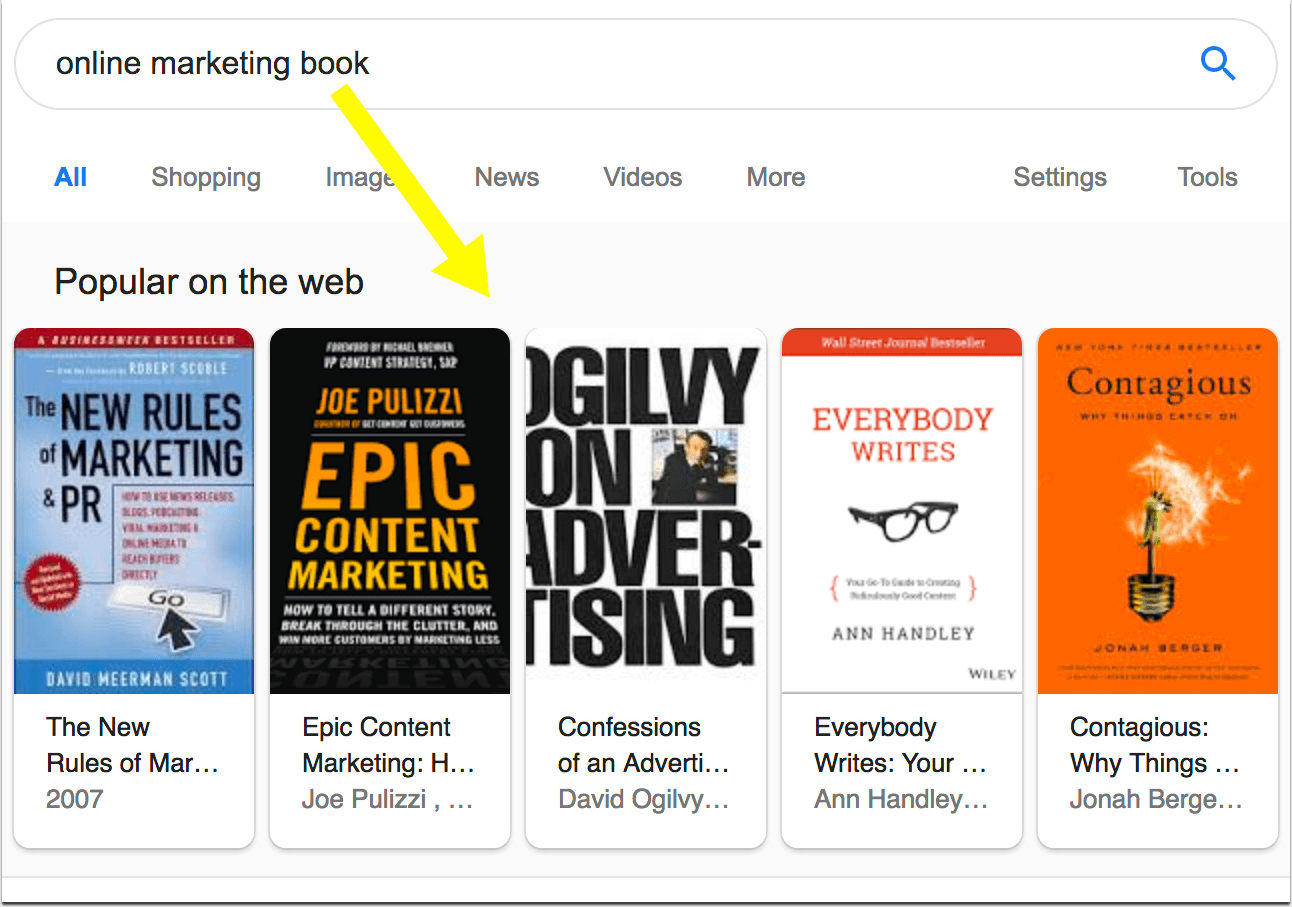Screen dimensions: 1292x907
Task: Click the 'Joe Pulizzi , …' author text
Action: pos(388,800)
